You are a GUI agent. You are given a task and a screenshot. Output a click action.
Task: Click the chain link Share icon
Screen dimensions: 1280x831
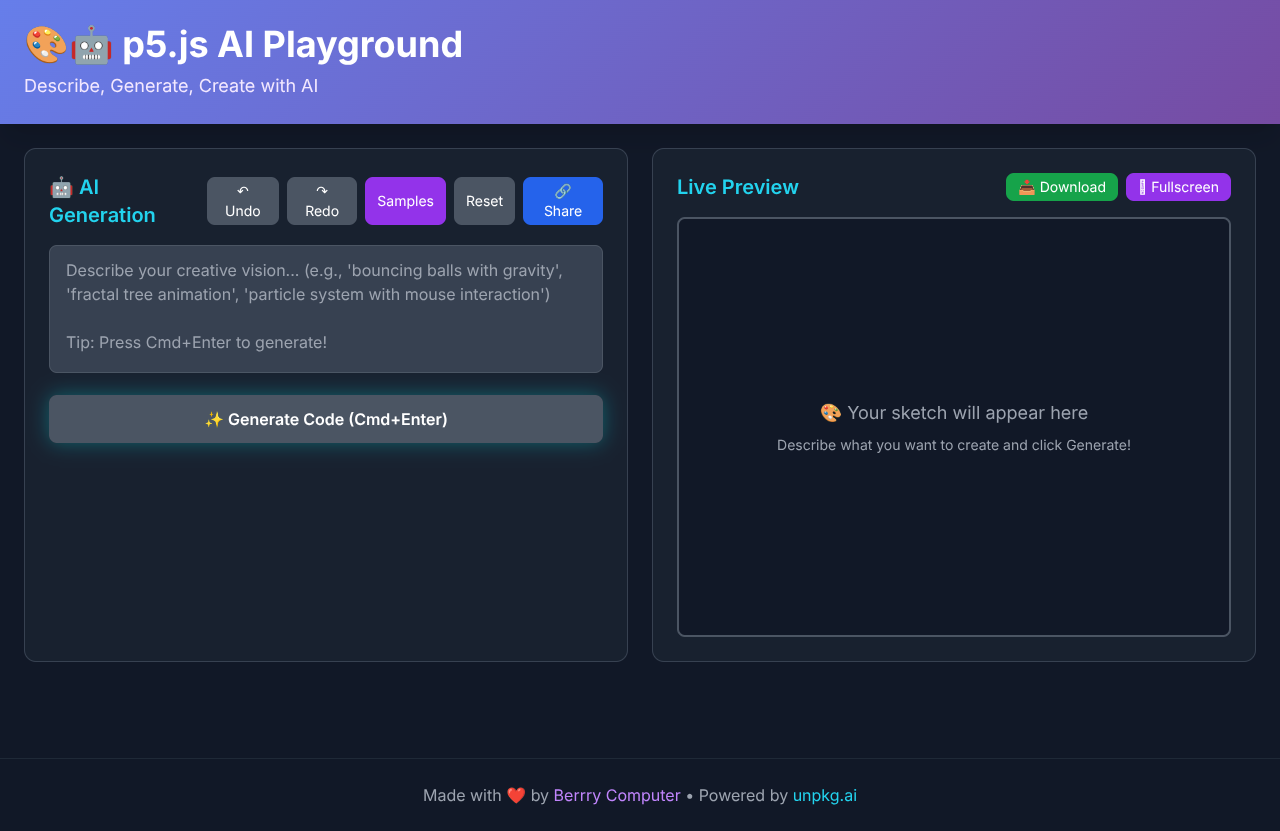click(x=563, y=191)
